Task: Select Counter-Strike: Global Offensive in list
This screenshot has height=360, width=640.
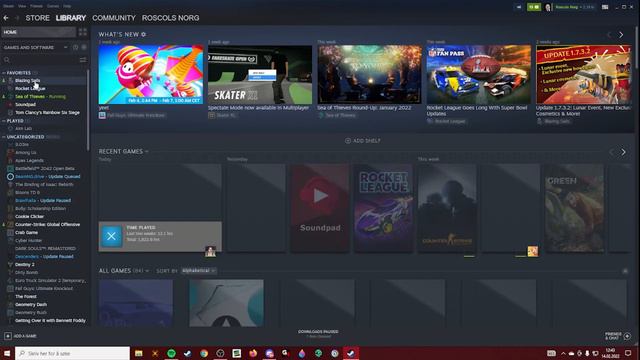Action: tap(47, 224)
